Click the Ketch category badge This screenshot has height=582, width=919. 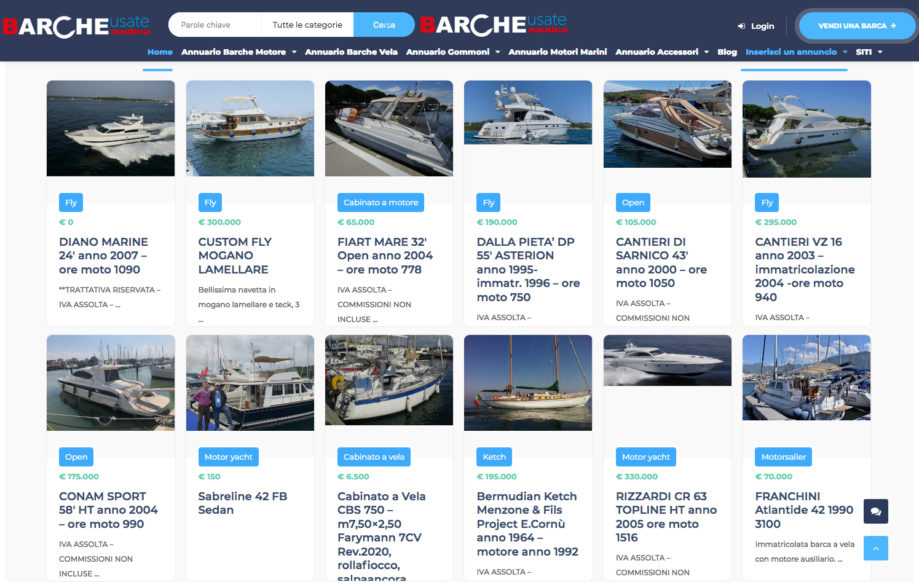point(494,457)
